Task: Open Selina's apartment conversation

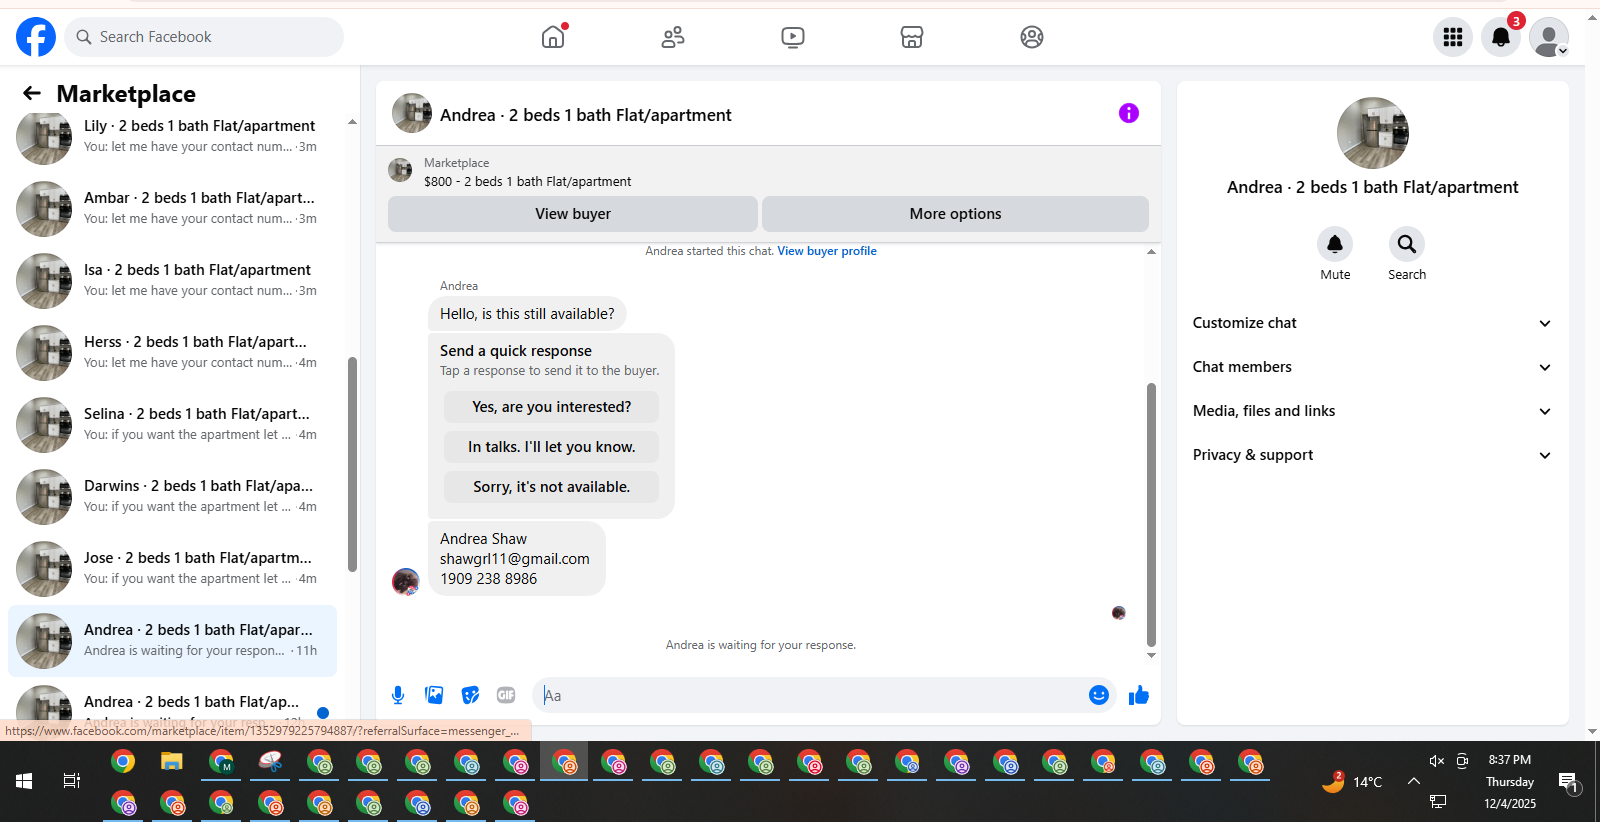Action: tap(172, 424)
